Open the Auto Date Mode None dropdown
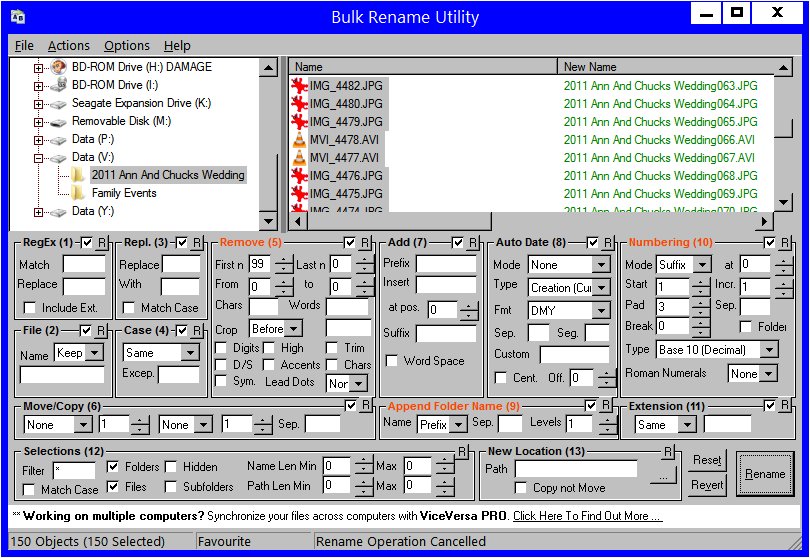Viewport: 810px width, 558px height. click(601, 265)
